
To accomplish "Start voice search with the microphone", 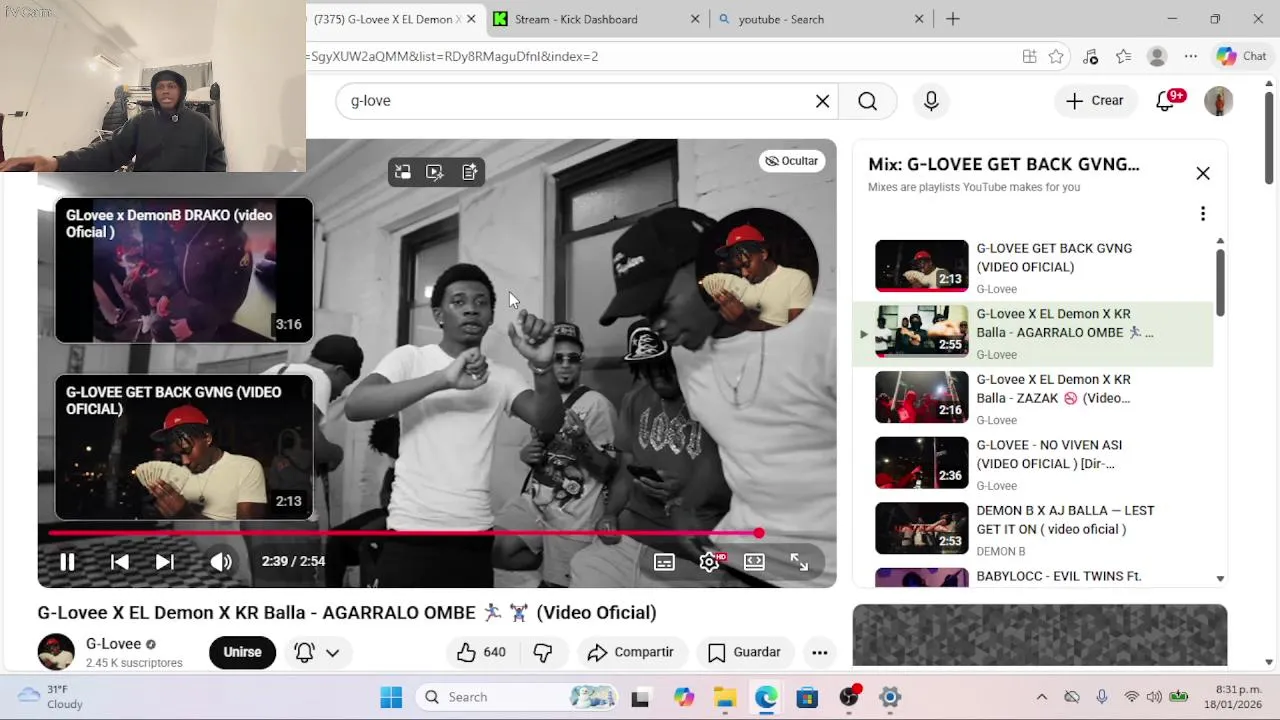I will tap(931, 101).
